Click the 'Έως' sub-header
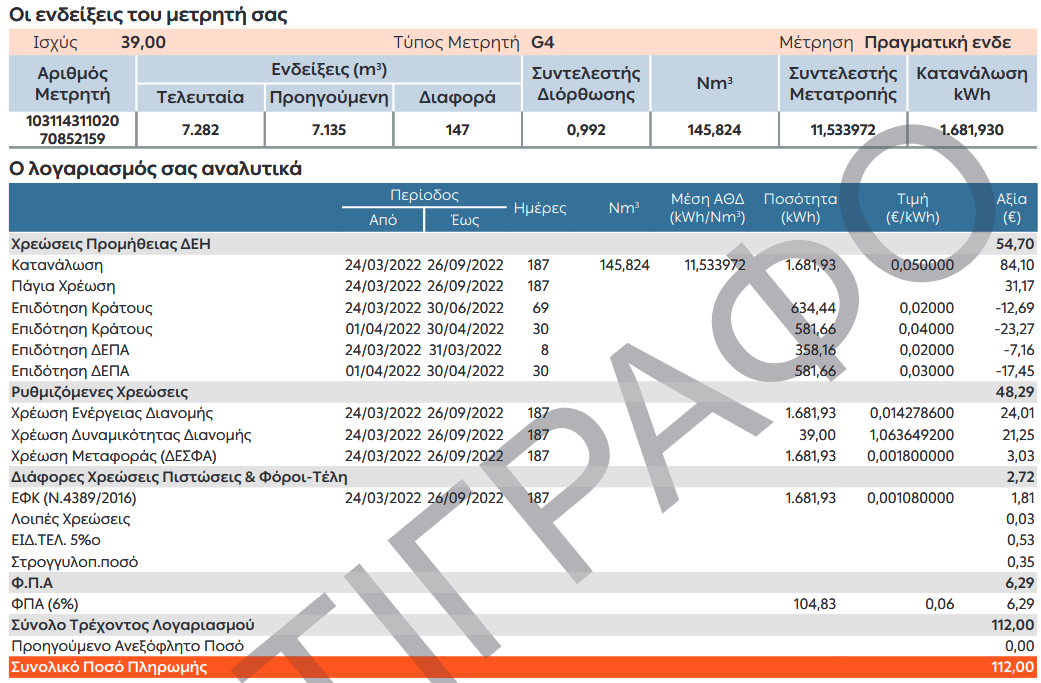Screen dimensions: 1041x683 click(465, 220)
